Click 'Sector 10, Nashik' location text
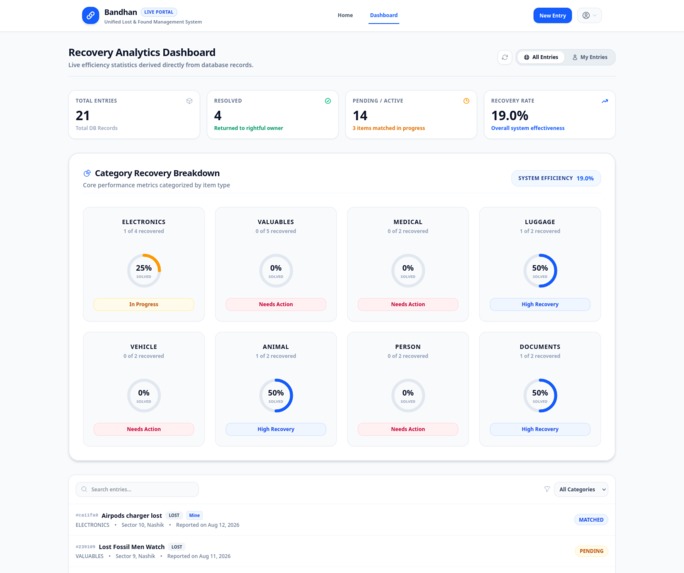Image resolution: width=684 pixels, height=573 pixels. tap(143, 525)
